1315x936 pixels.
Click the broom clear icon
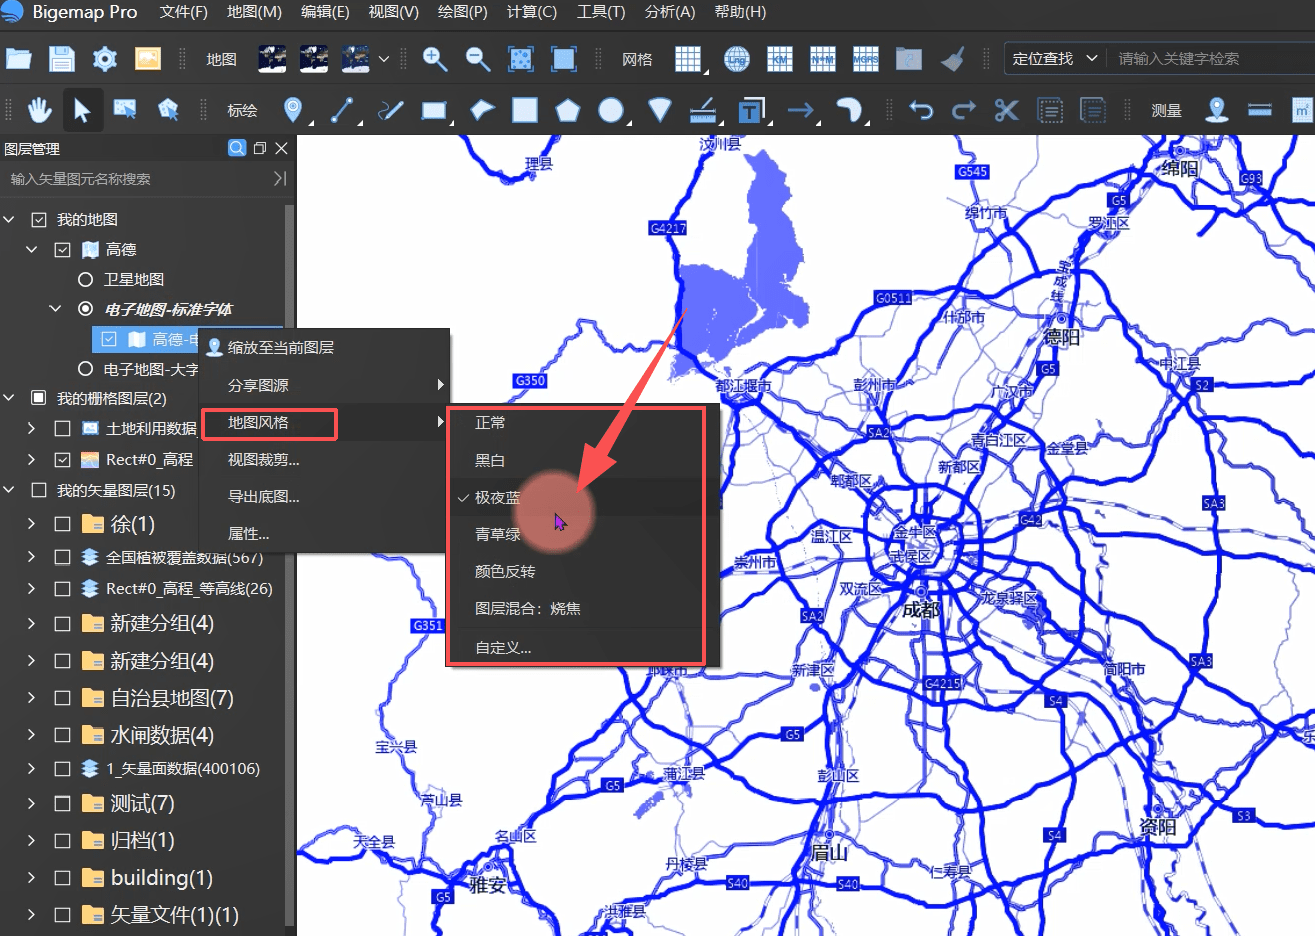coord(952,59)
